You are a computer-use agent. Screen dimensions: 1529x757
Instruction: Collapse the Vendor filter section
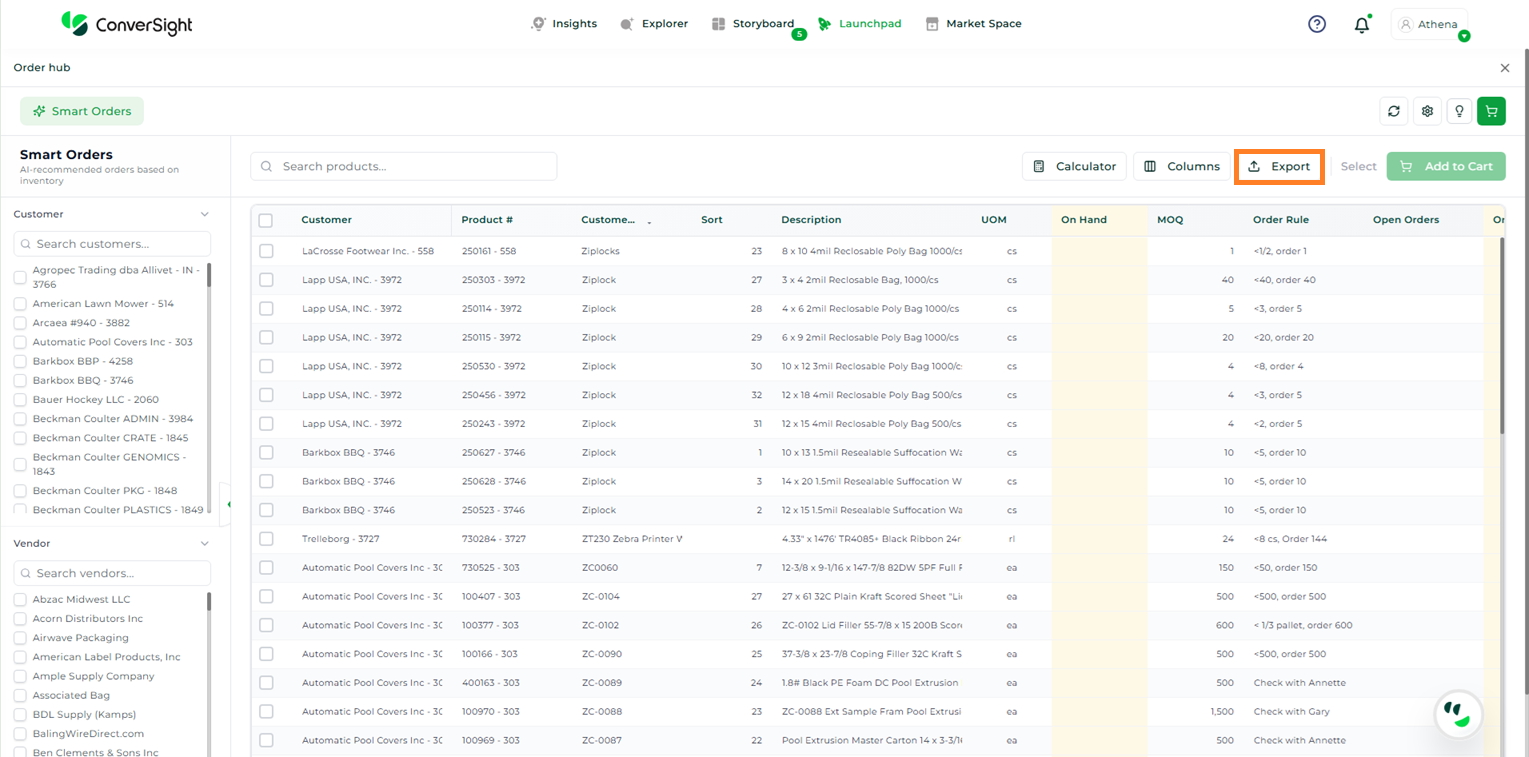(x=205, y=544)
